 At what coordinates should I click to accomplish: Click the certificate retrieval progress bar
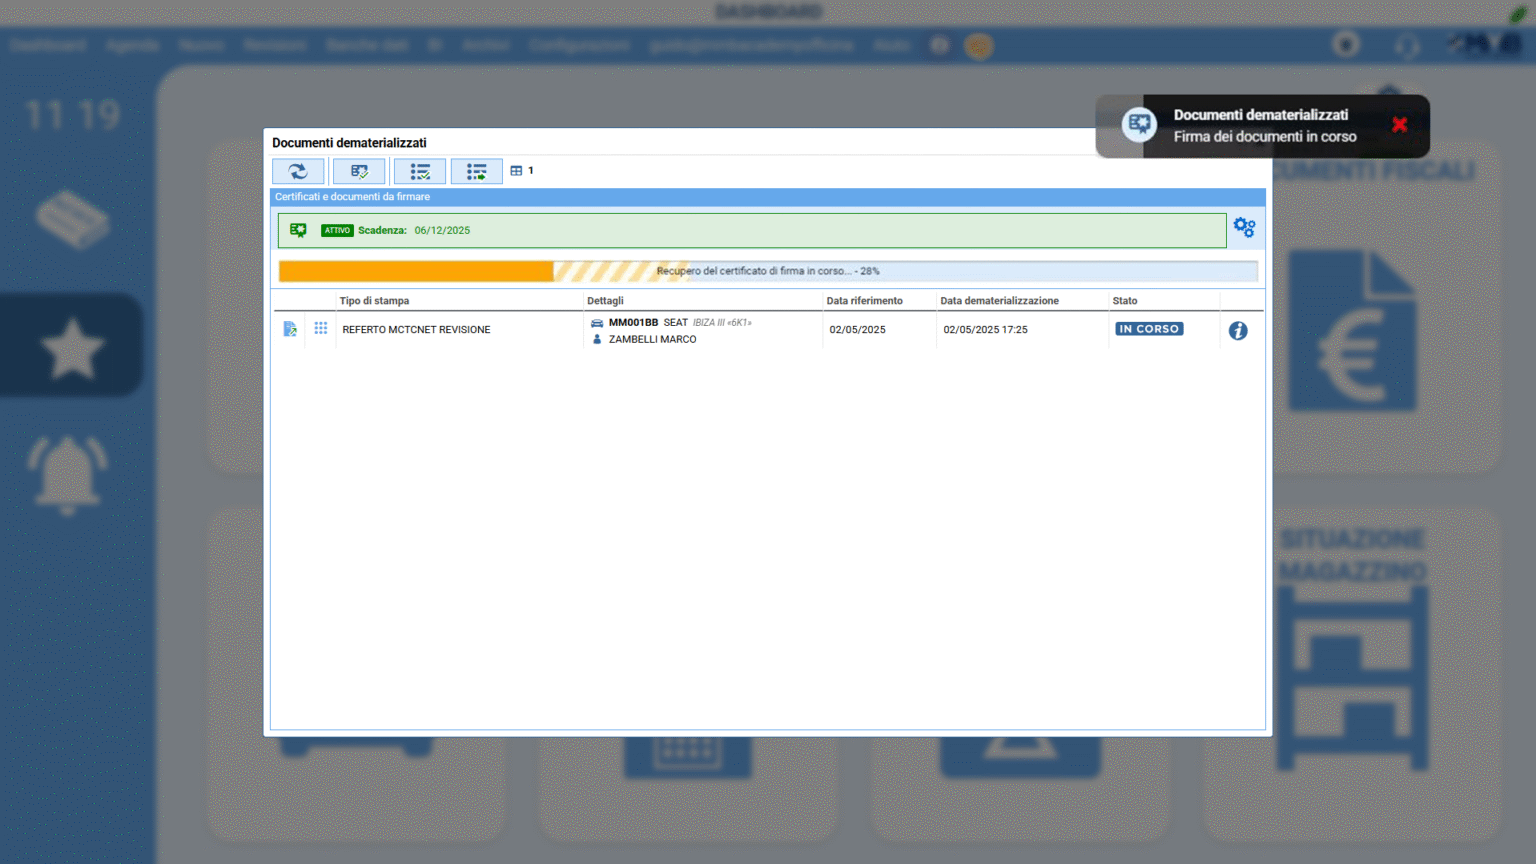(767, 271)
